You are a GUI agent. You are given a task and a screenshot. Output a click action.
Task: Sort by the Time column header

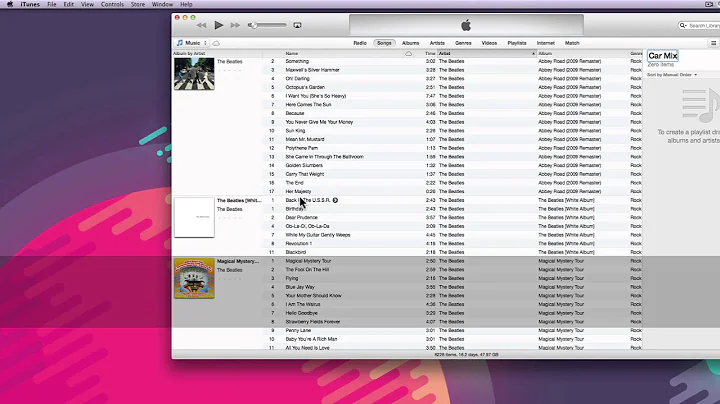coord(430,54)
